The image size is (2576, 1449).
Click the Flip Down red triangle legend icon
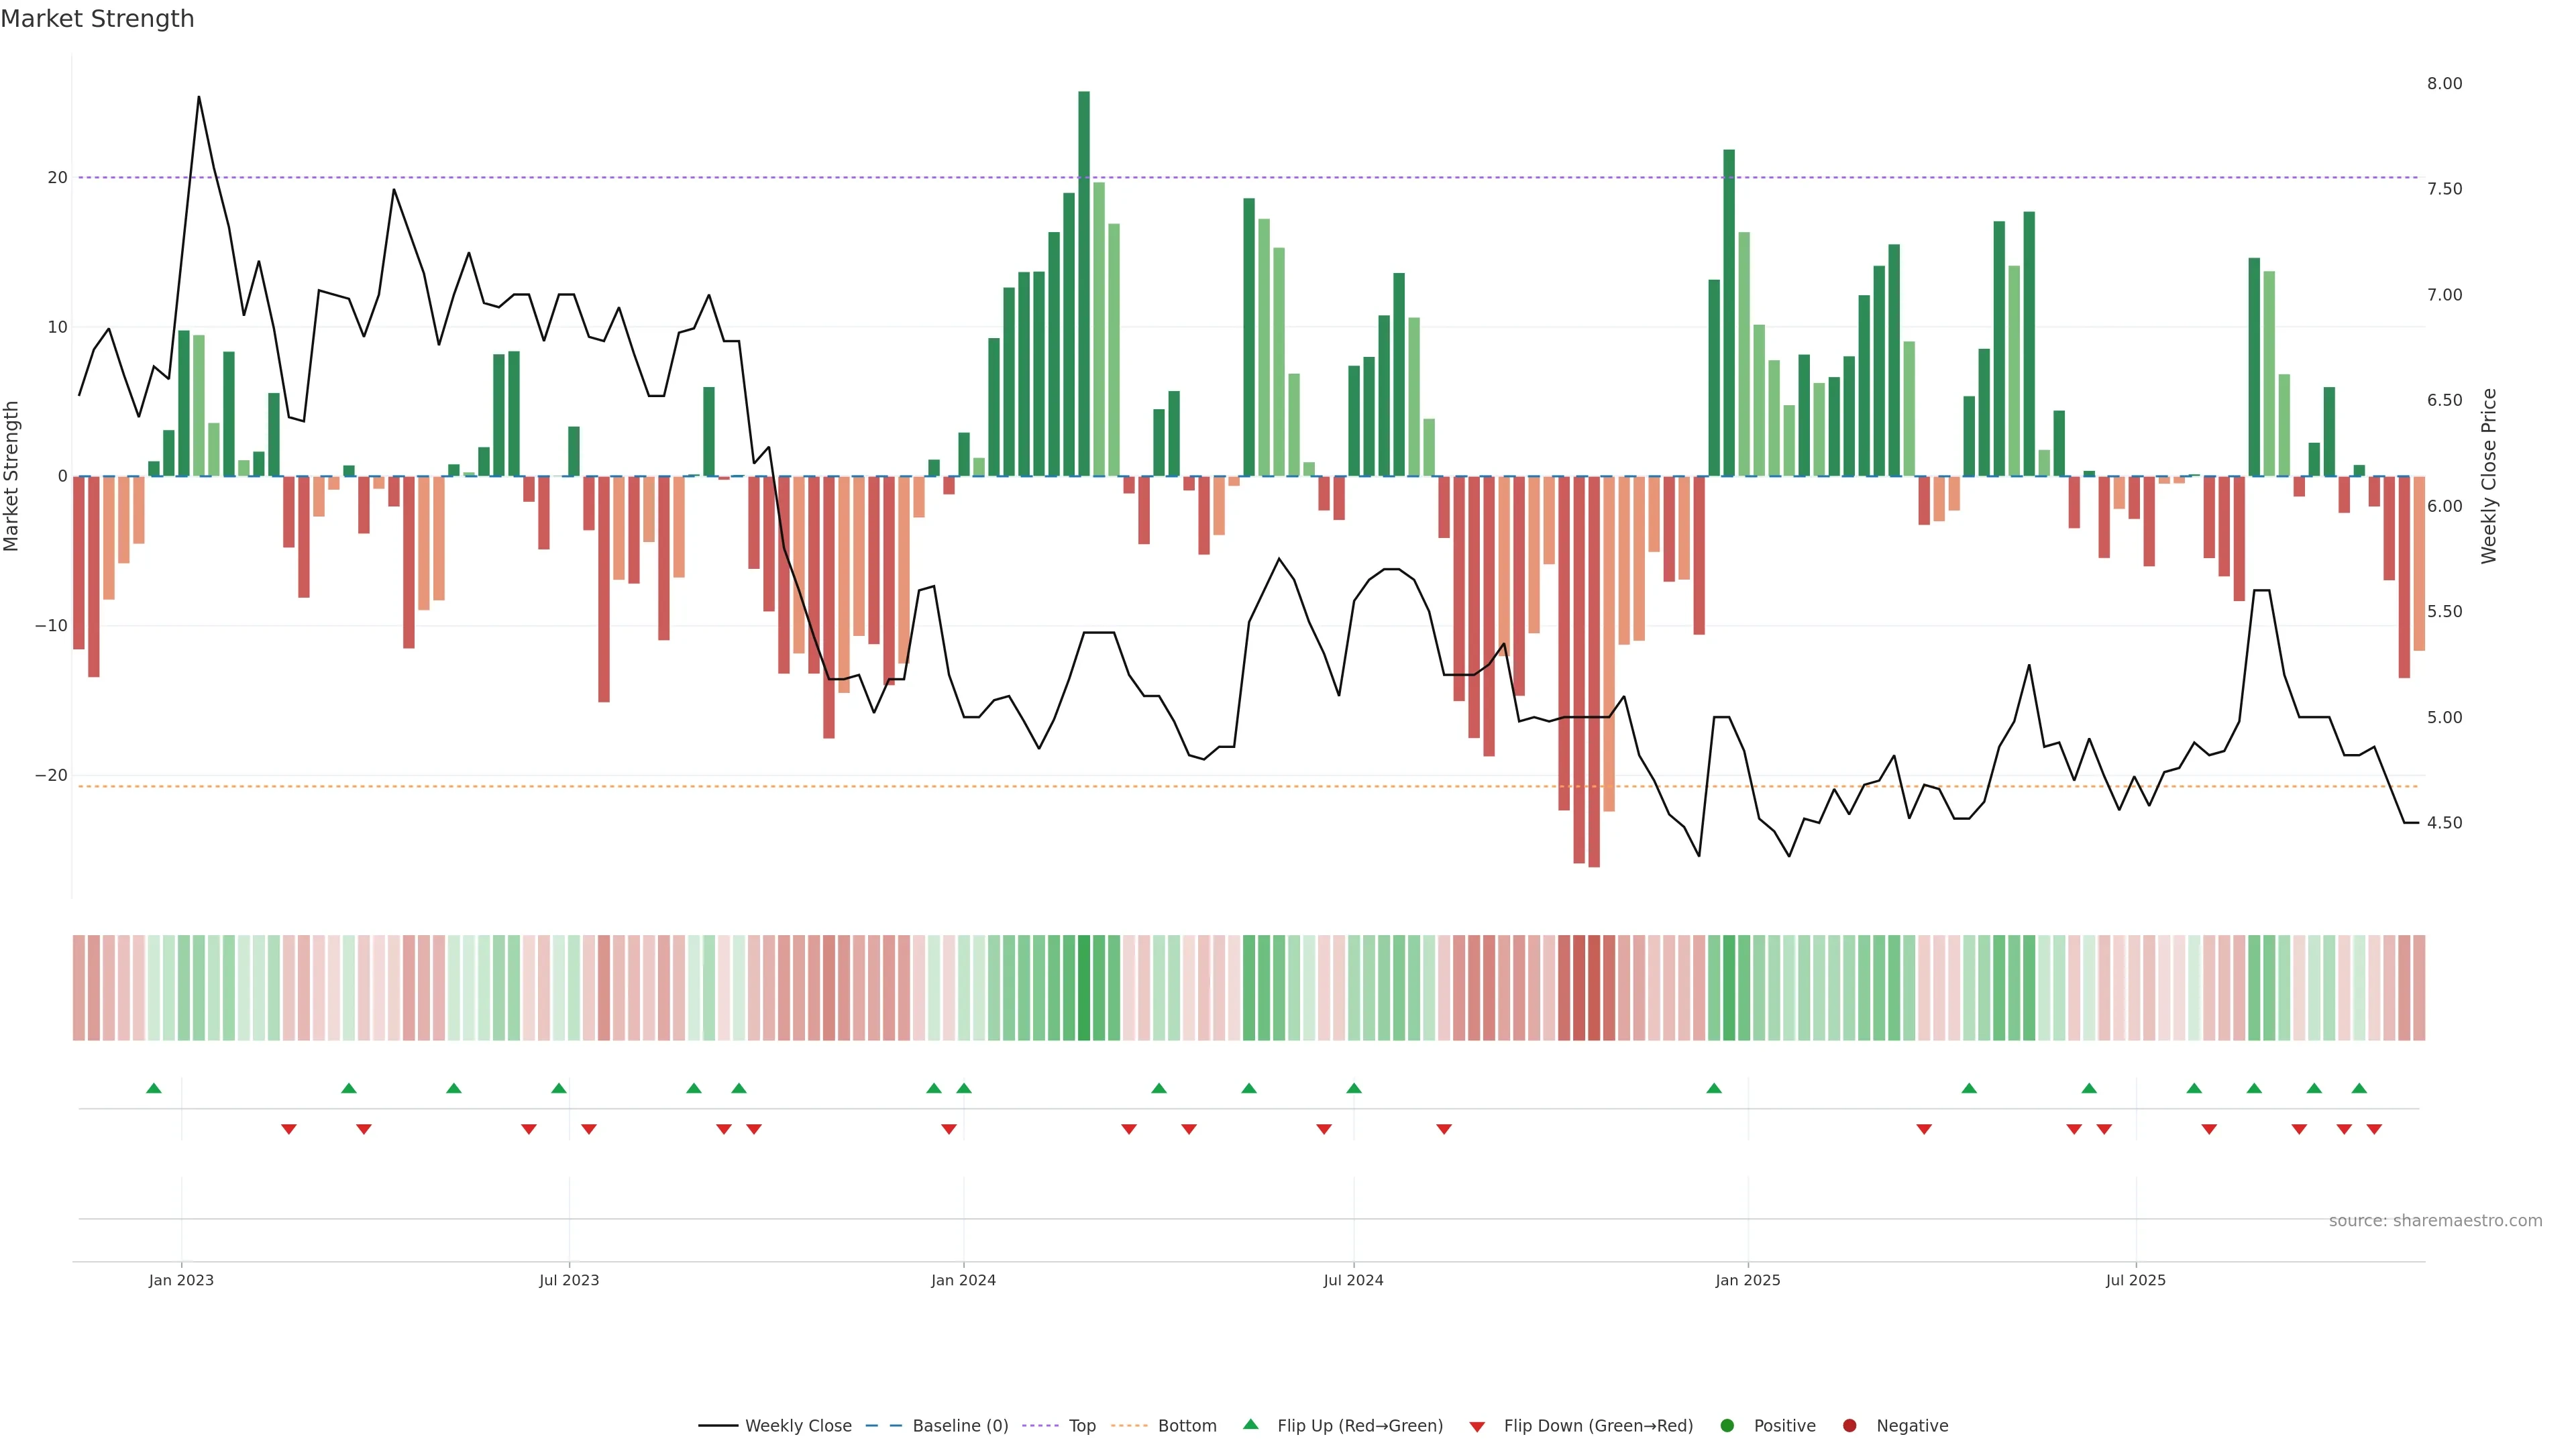coord(1477,1426)
